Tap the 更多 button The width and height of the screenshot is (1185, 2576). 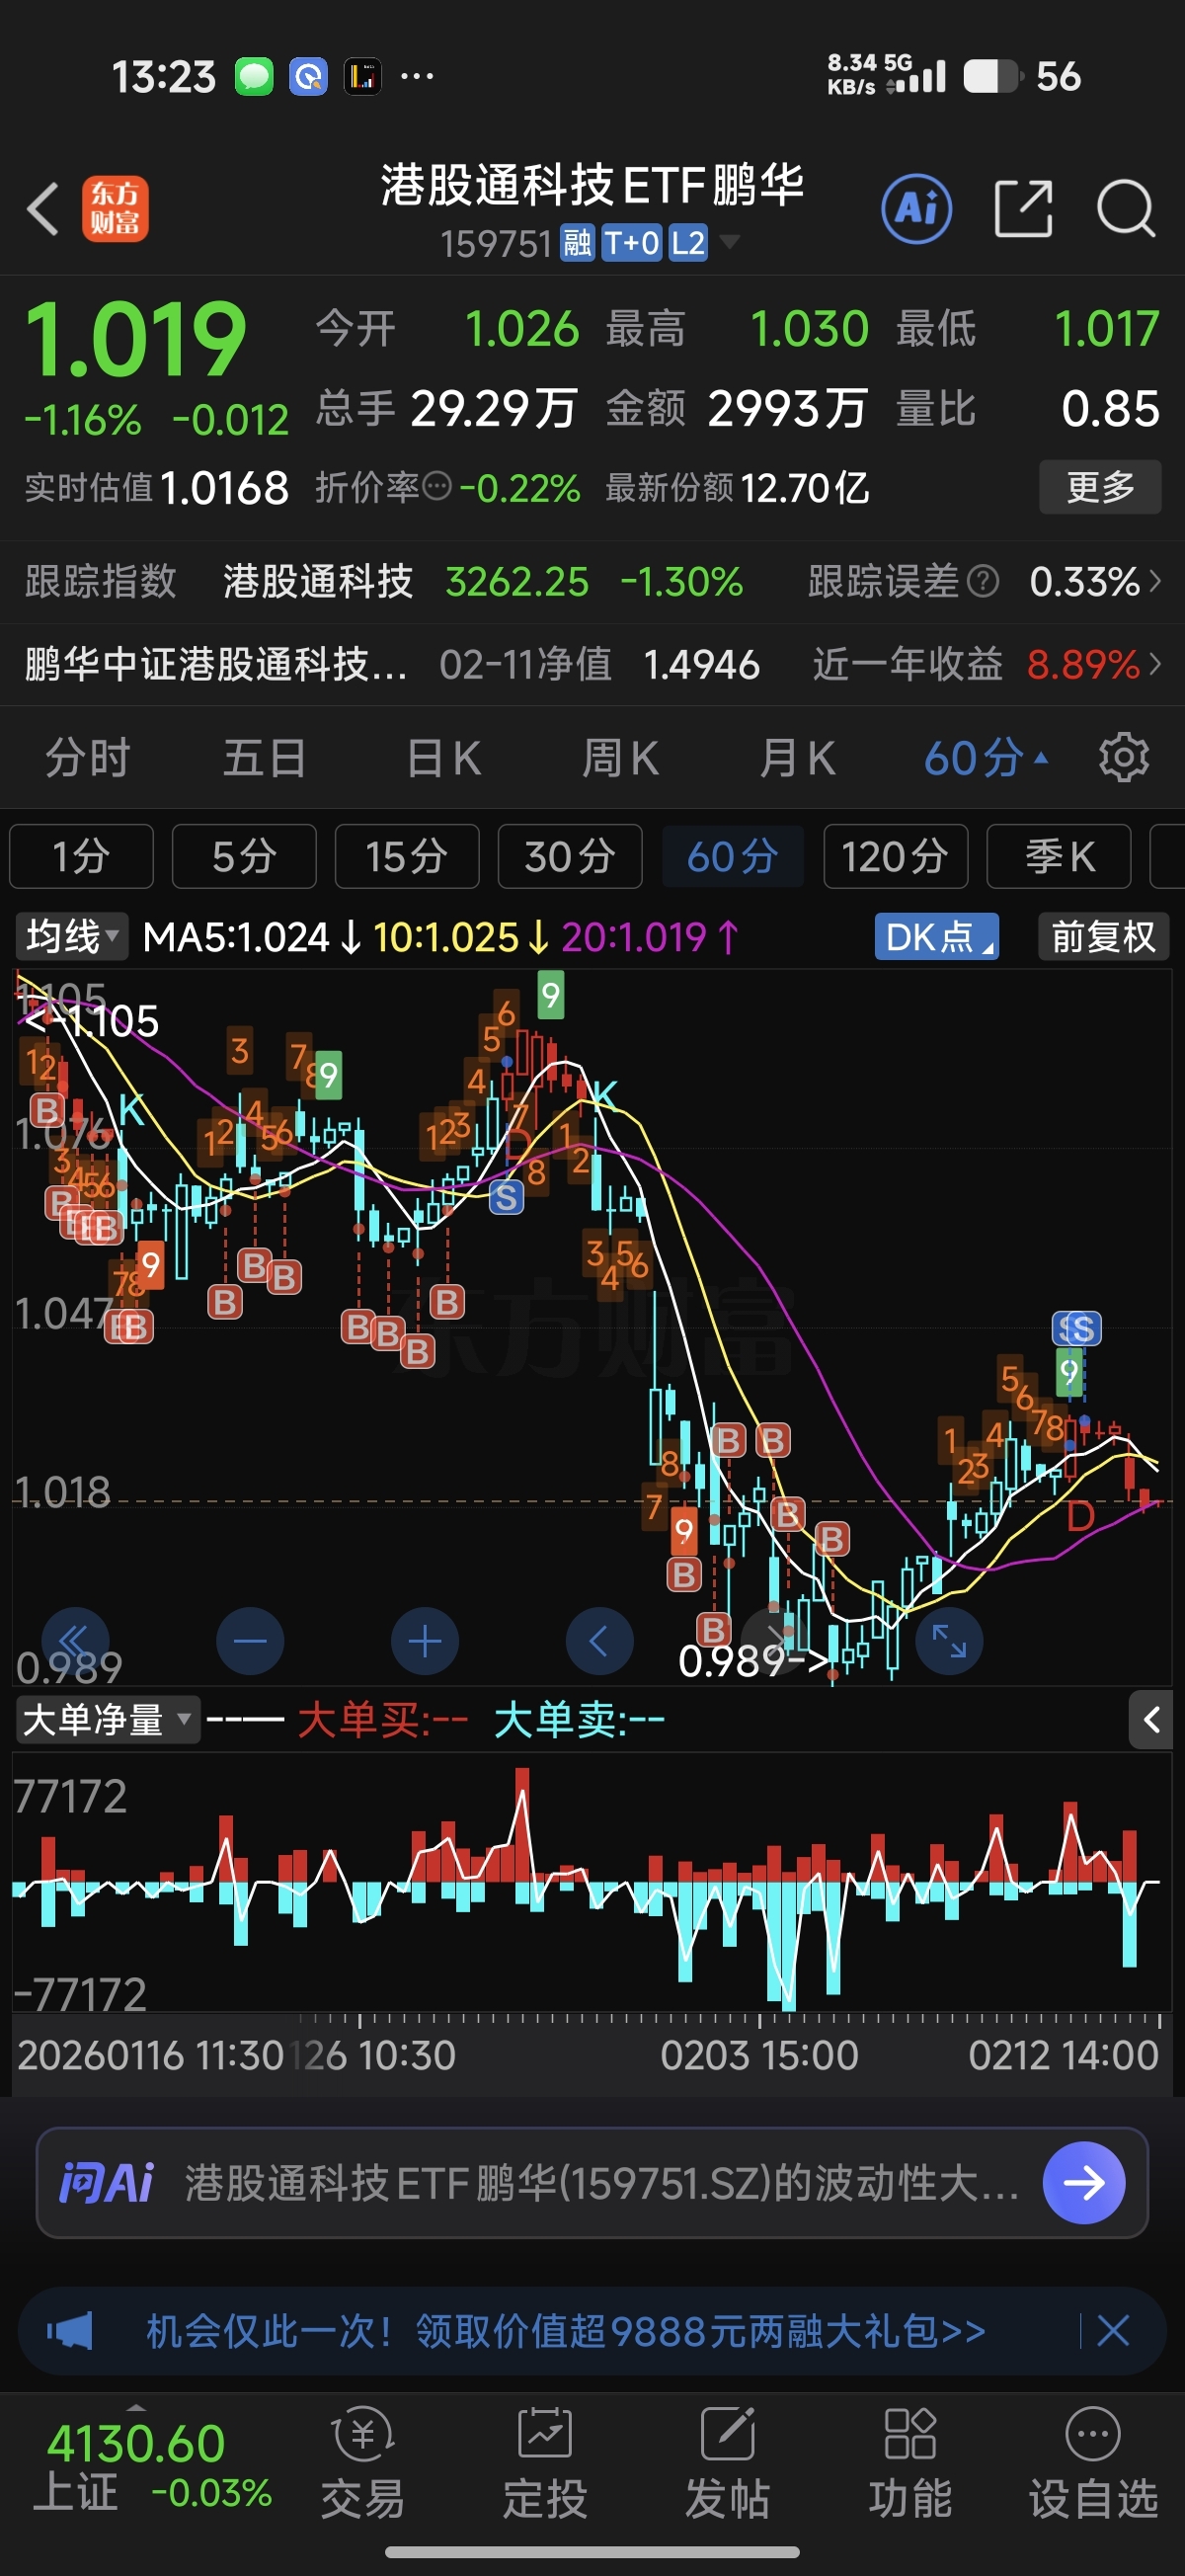point(1100,487)
